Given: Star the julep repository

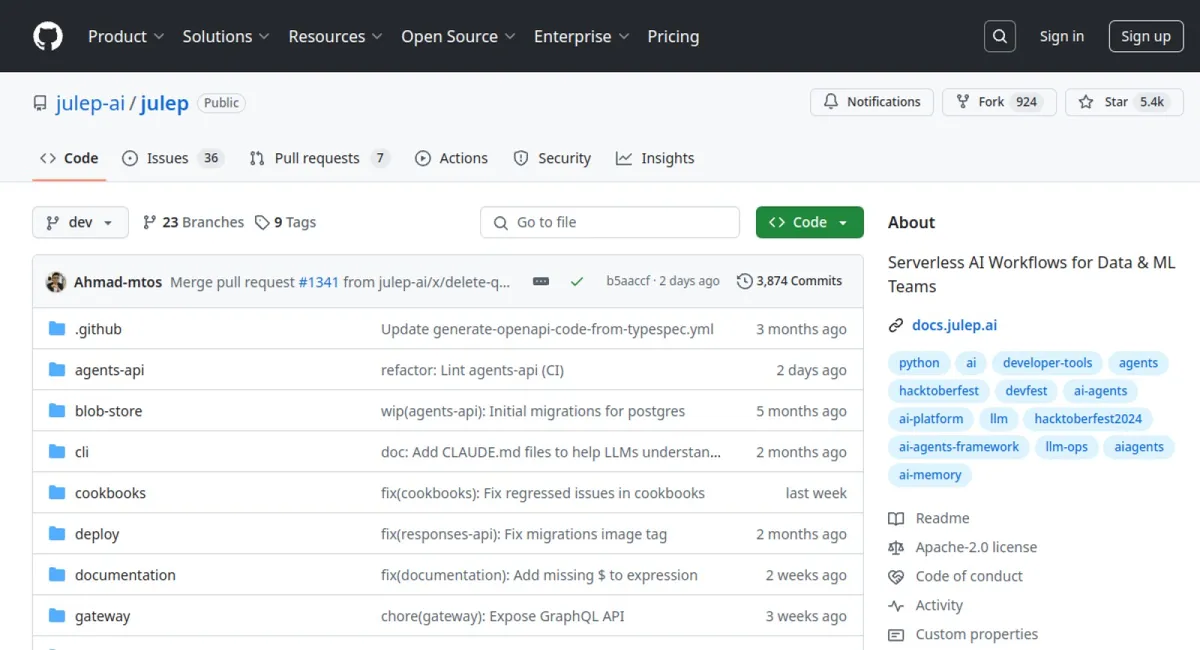Looking at the screenshot, I should click(1125, 102).
